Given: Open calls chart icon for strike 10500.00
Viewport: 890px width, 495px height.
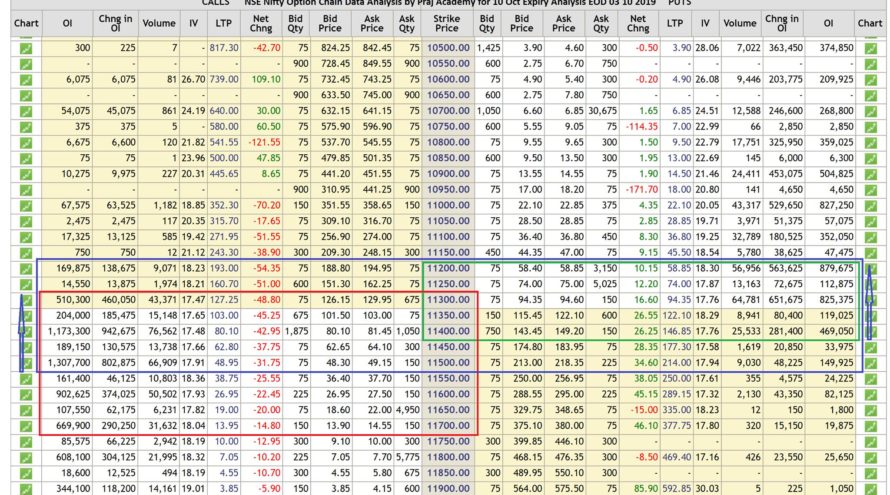Looking at the screenshot, I should tap(26, 48).
